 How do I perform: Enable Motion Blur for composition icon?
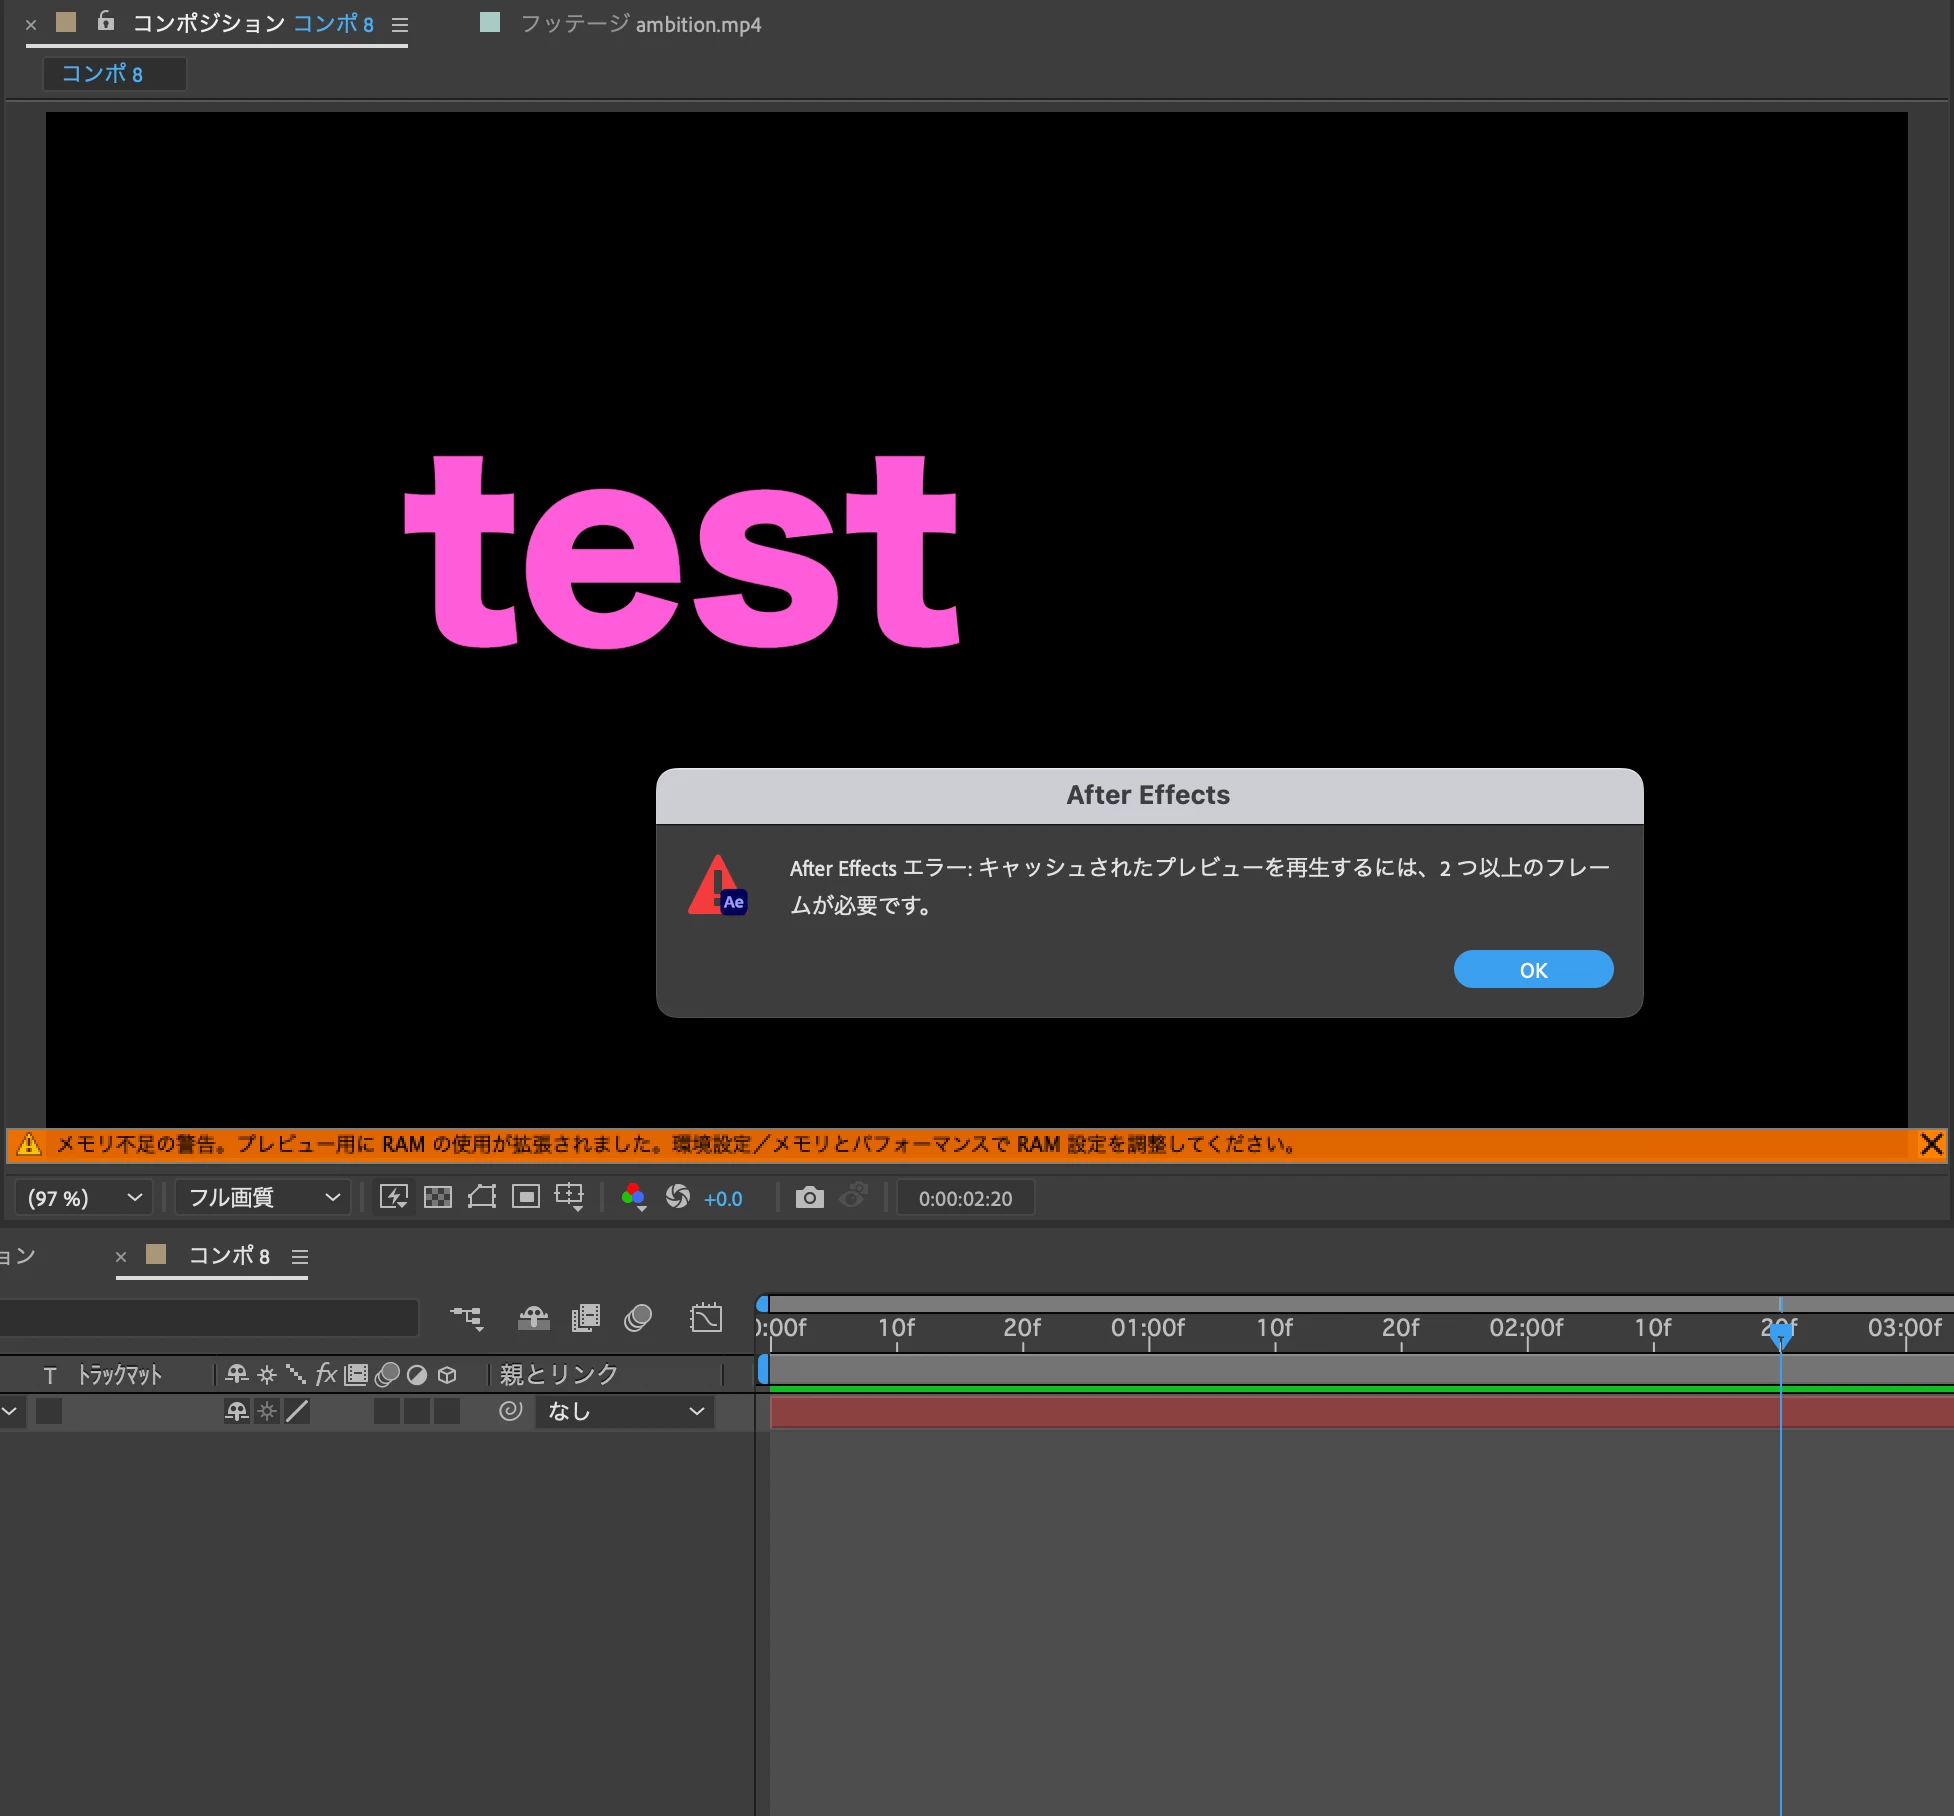pyautogui.click(x=638, y=1318)
